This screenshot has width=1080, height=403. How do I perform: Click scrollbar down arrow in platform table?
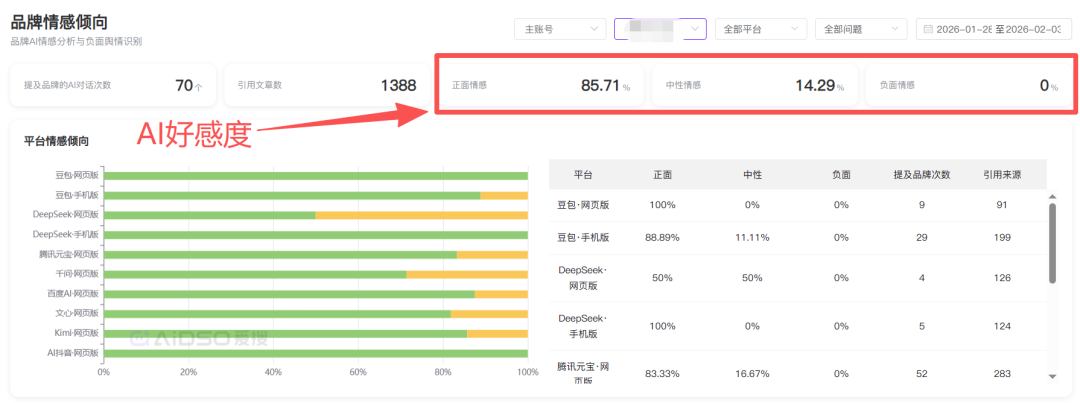tap(1051, 377)
